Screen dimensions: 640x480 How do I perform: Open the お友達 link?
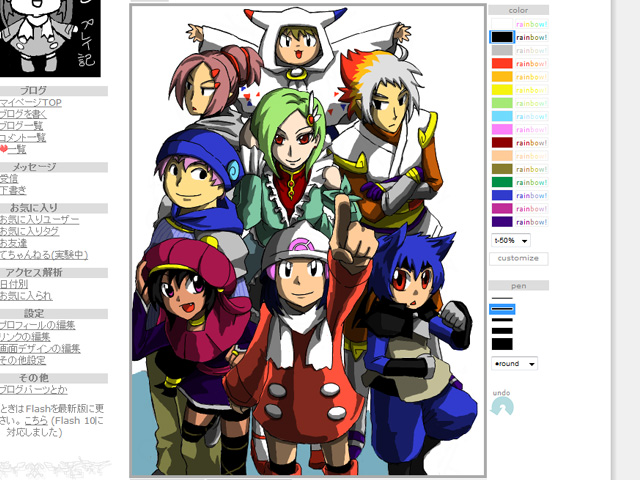point(13,243)
